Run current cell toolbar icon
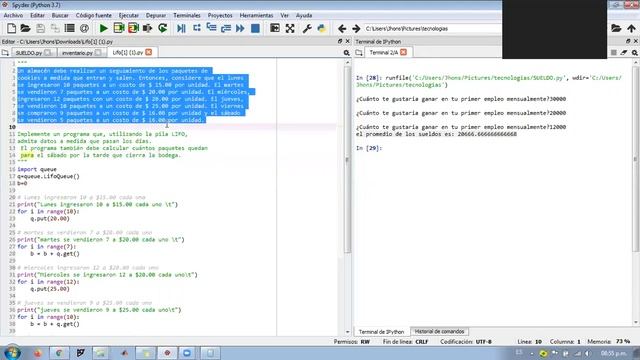 pos(119,28)
